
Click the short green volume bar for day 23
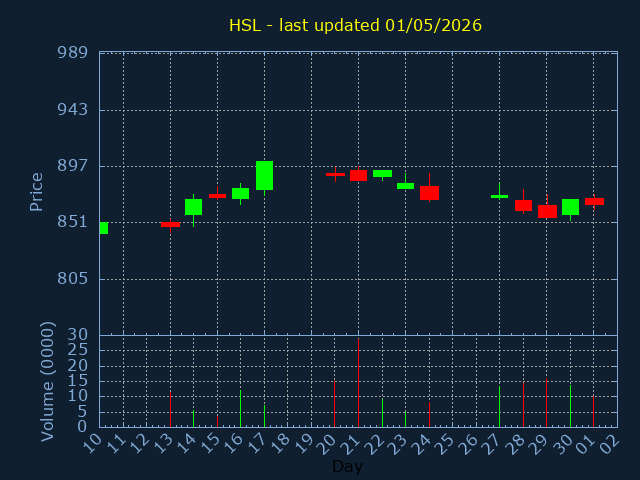405,419
